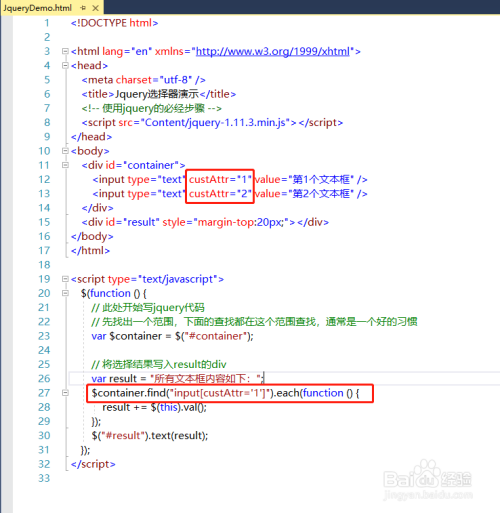
Task: Click result += $(this).val() statement
Action: 154,407
